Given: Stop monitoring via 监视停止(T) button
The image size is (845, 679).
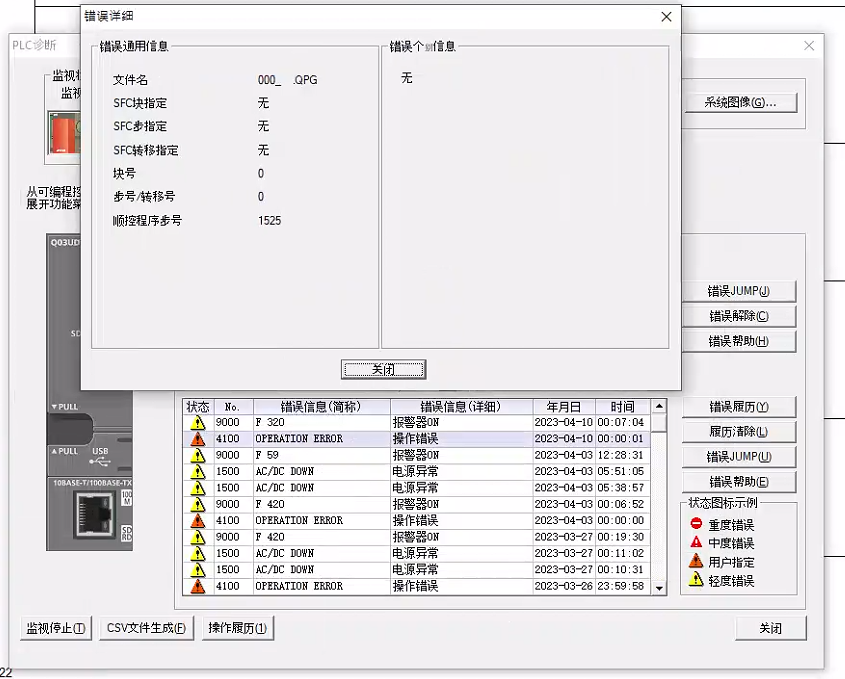Looking at the screenshot, I should coord(56,628).
